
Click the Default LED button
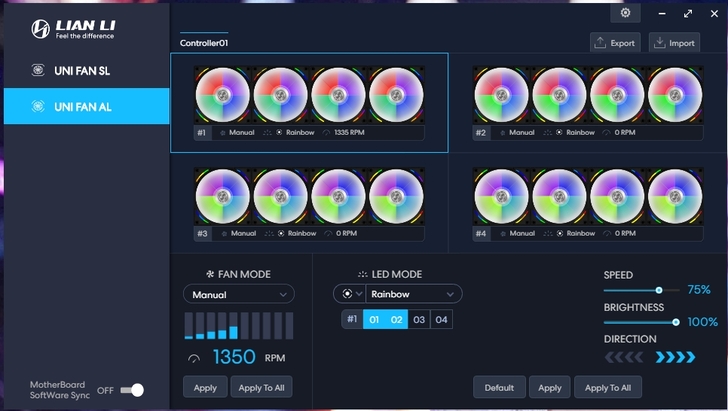[x=499, y=387]
